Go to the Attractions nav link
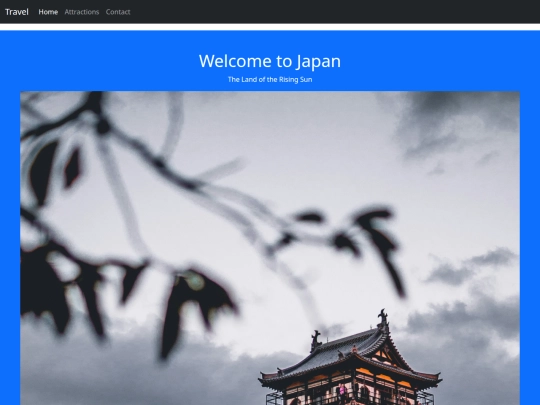Screen dimensions: 540x405 pos(82,12)
